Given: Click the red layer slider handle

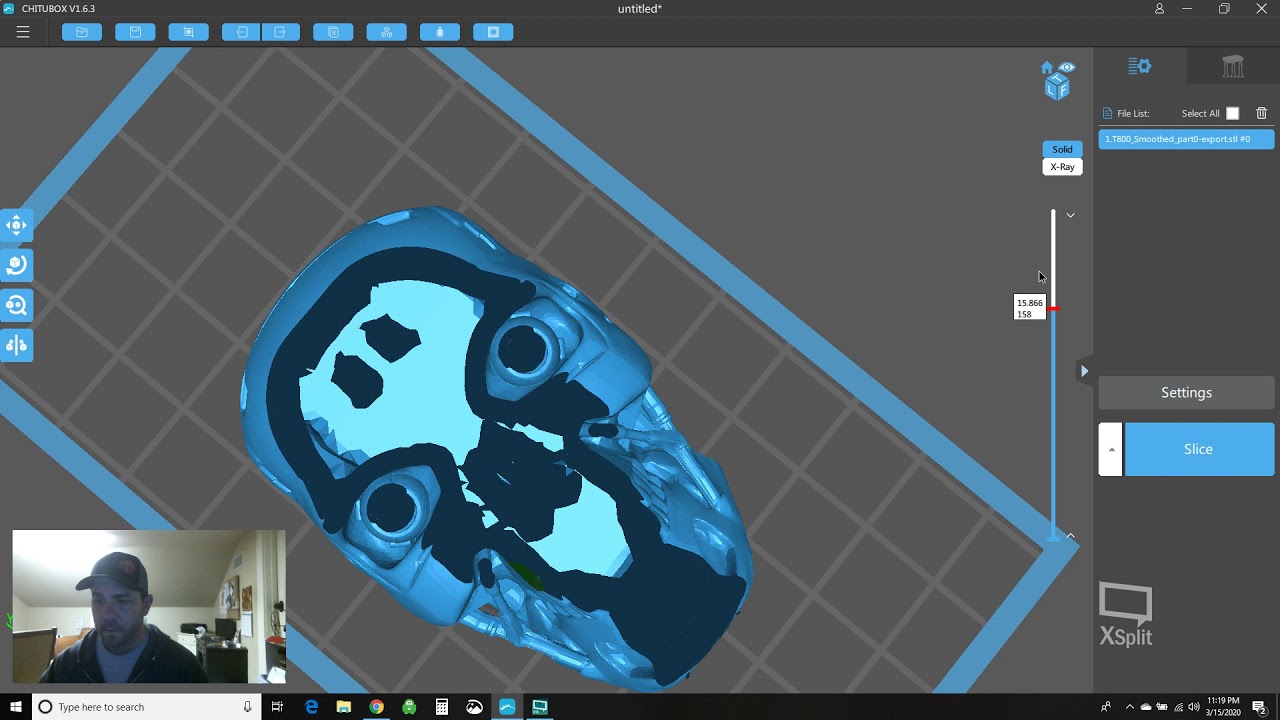Looking at the screenshot, I should (1053, 309).
